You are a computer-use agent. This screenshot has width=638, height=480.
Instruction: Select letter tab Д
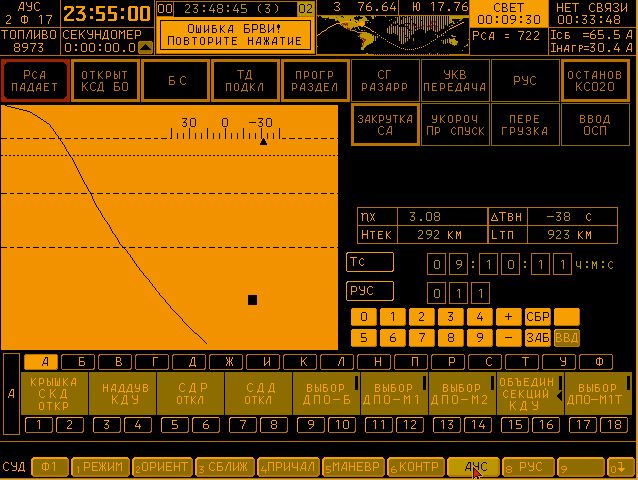pyautogui.click(x=189, y=362)
